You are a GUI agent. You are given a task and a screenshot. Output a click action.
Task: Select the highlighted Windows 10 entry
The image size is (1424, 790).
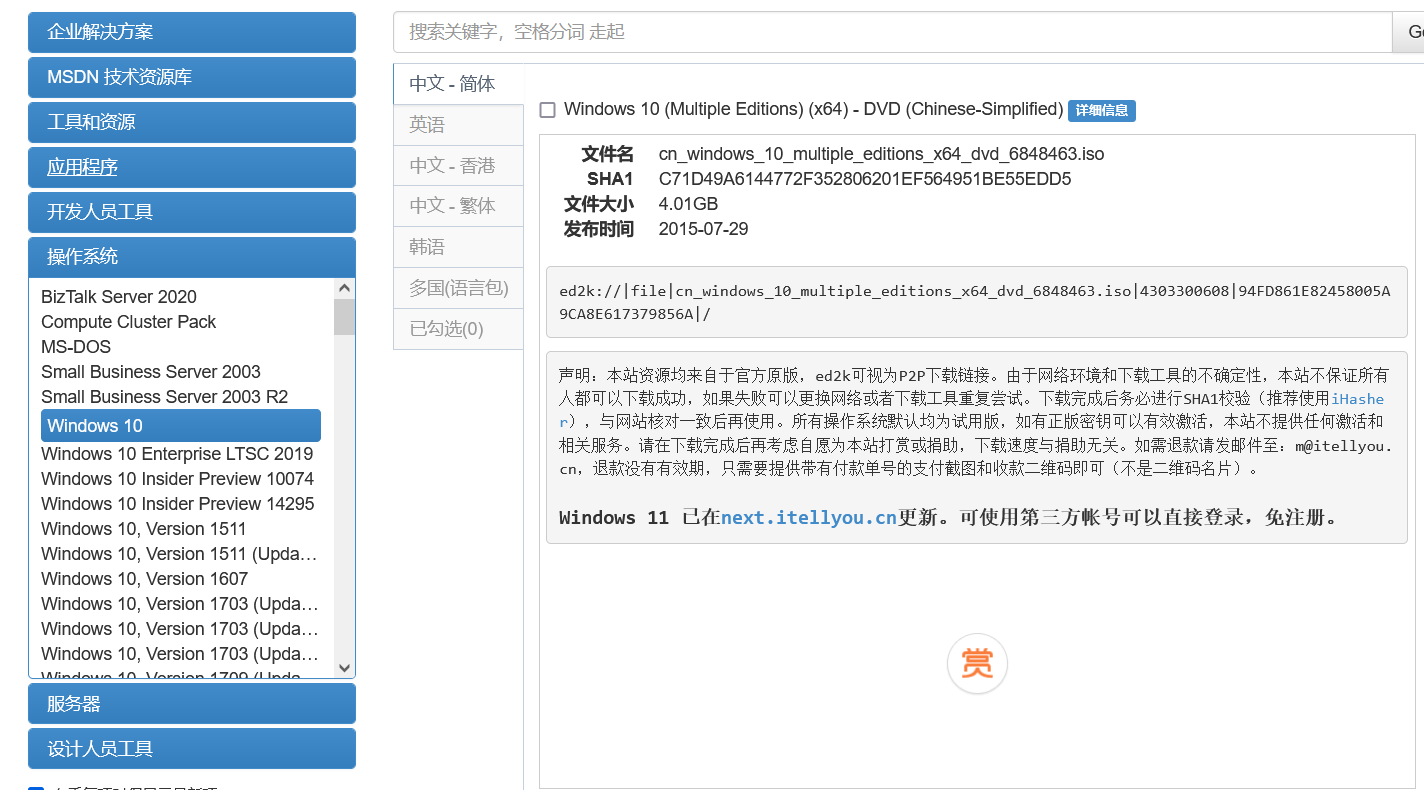click(181, 425)
